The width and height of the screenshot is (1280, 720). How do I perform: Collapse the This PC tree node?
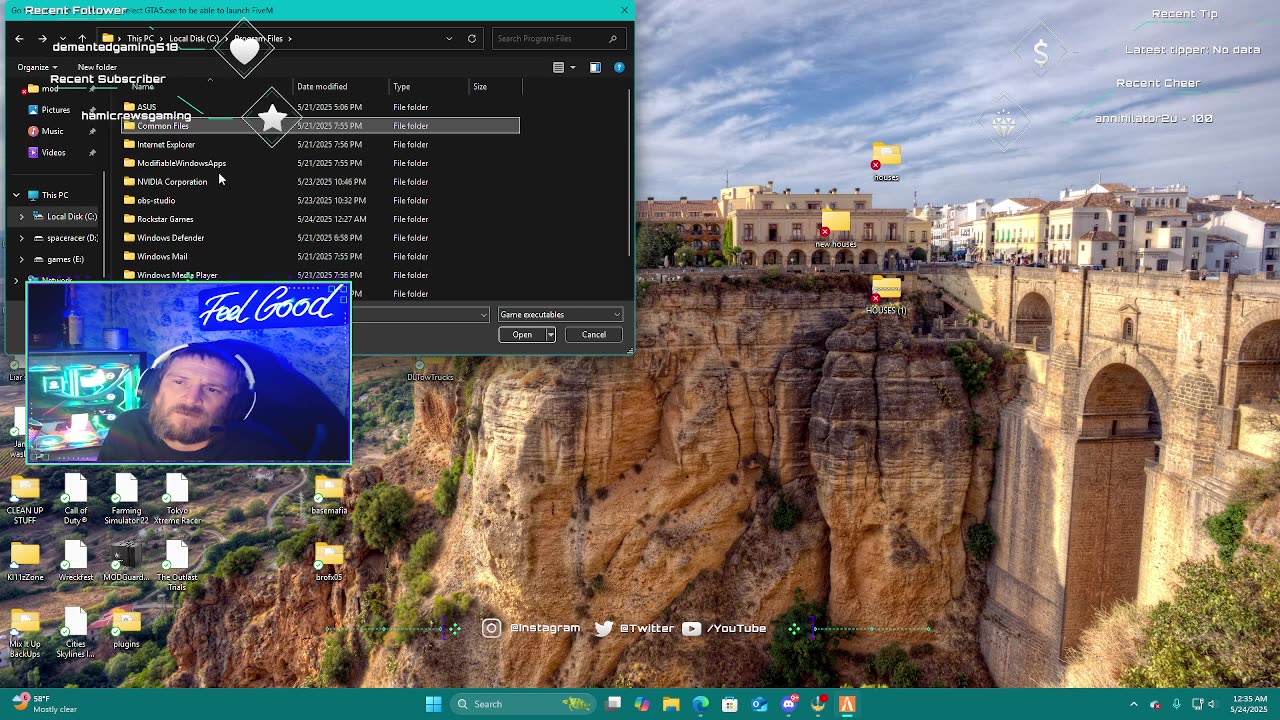click(16, 195)
